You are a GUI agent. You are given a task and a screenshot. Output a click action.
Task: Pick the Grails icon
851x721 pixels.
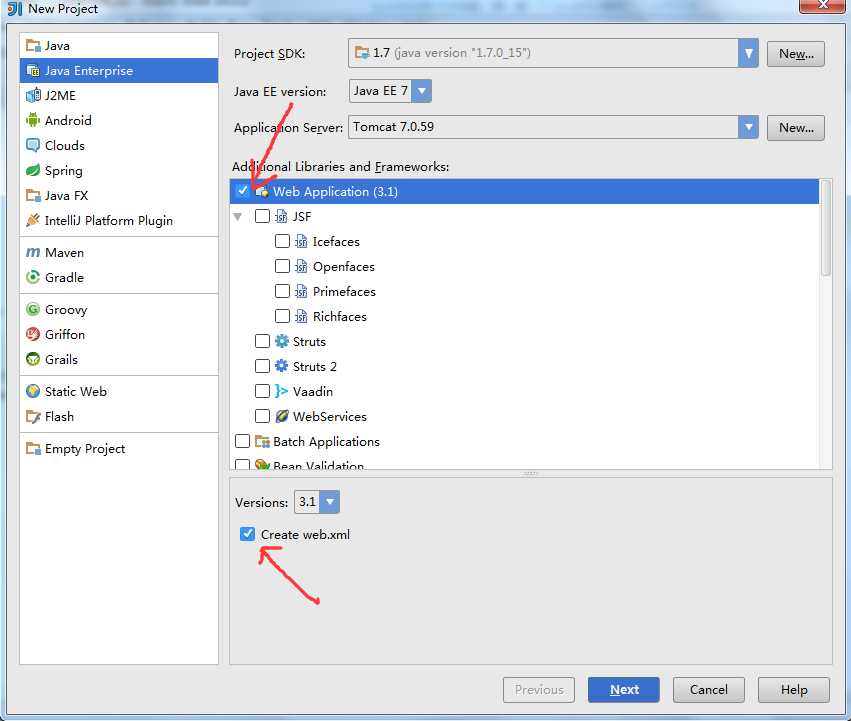33,359
